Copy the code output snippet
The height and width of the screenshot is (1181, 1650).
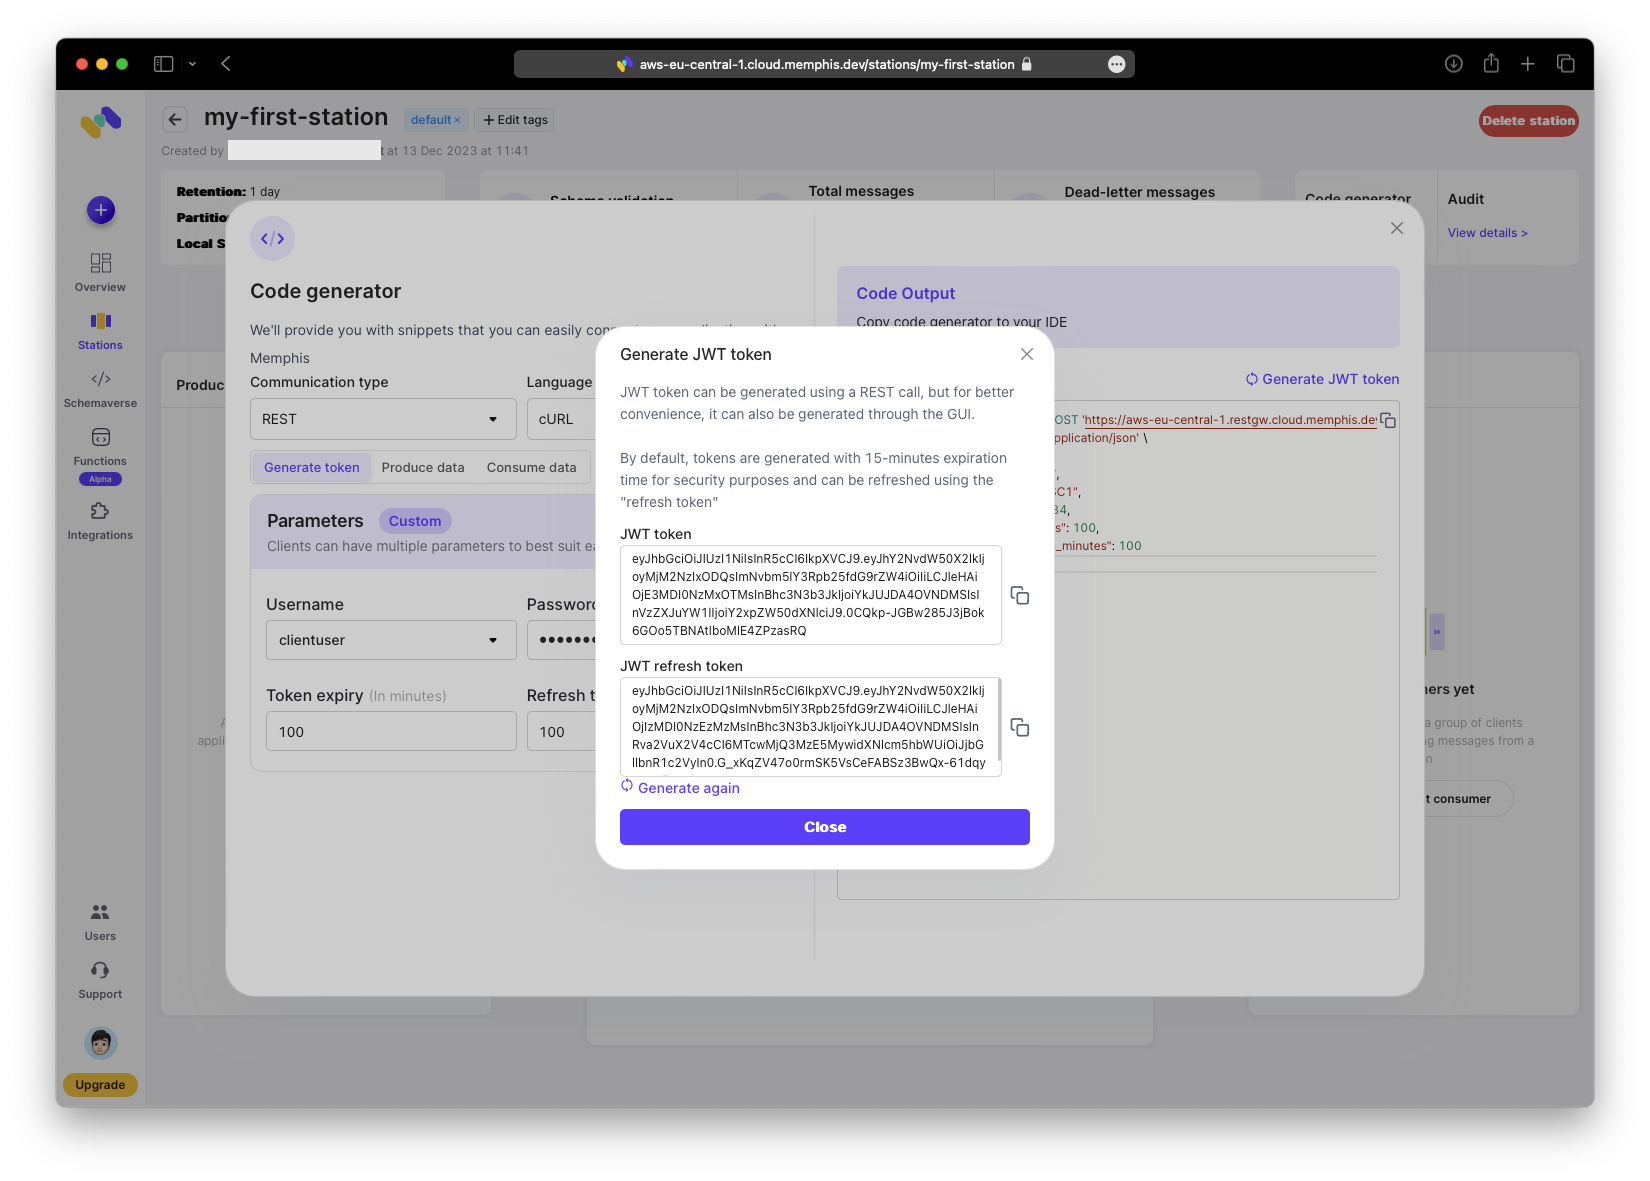[x=1388, y=421]
